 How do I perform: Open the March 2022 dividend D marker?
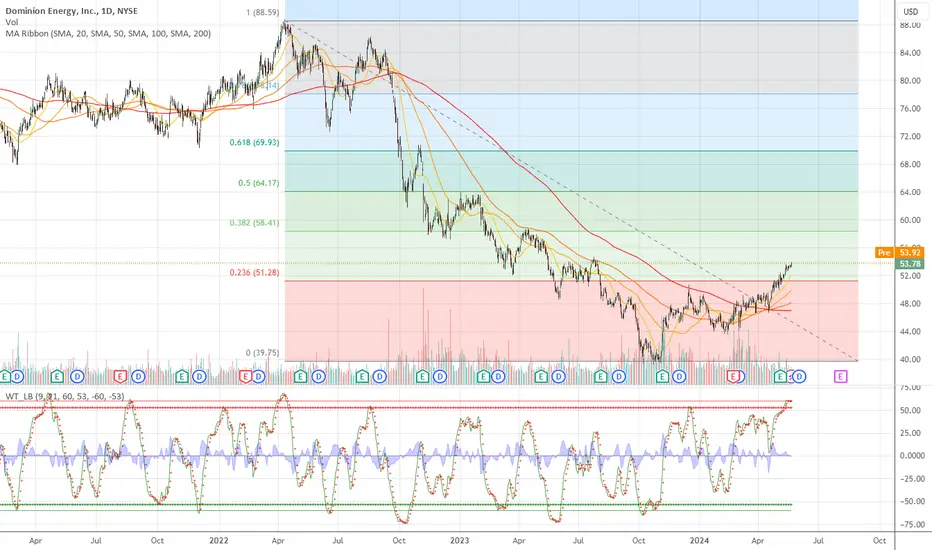click(x=259, y=376)
